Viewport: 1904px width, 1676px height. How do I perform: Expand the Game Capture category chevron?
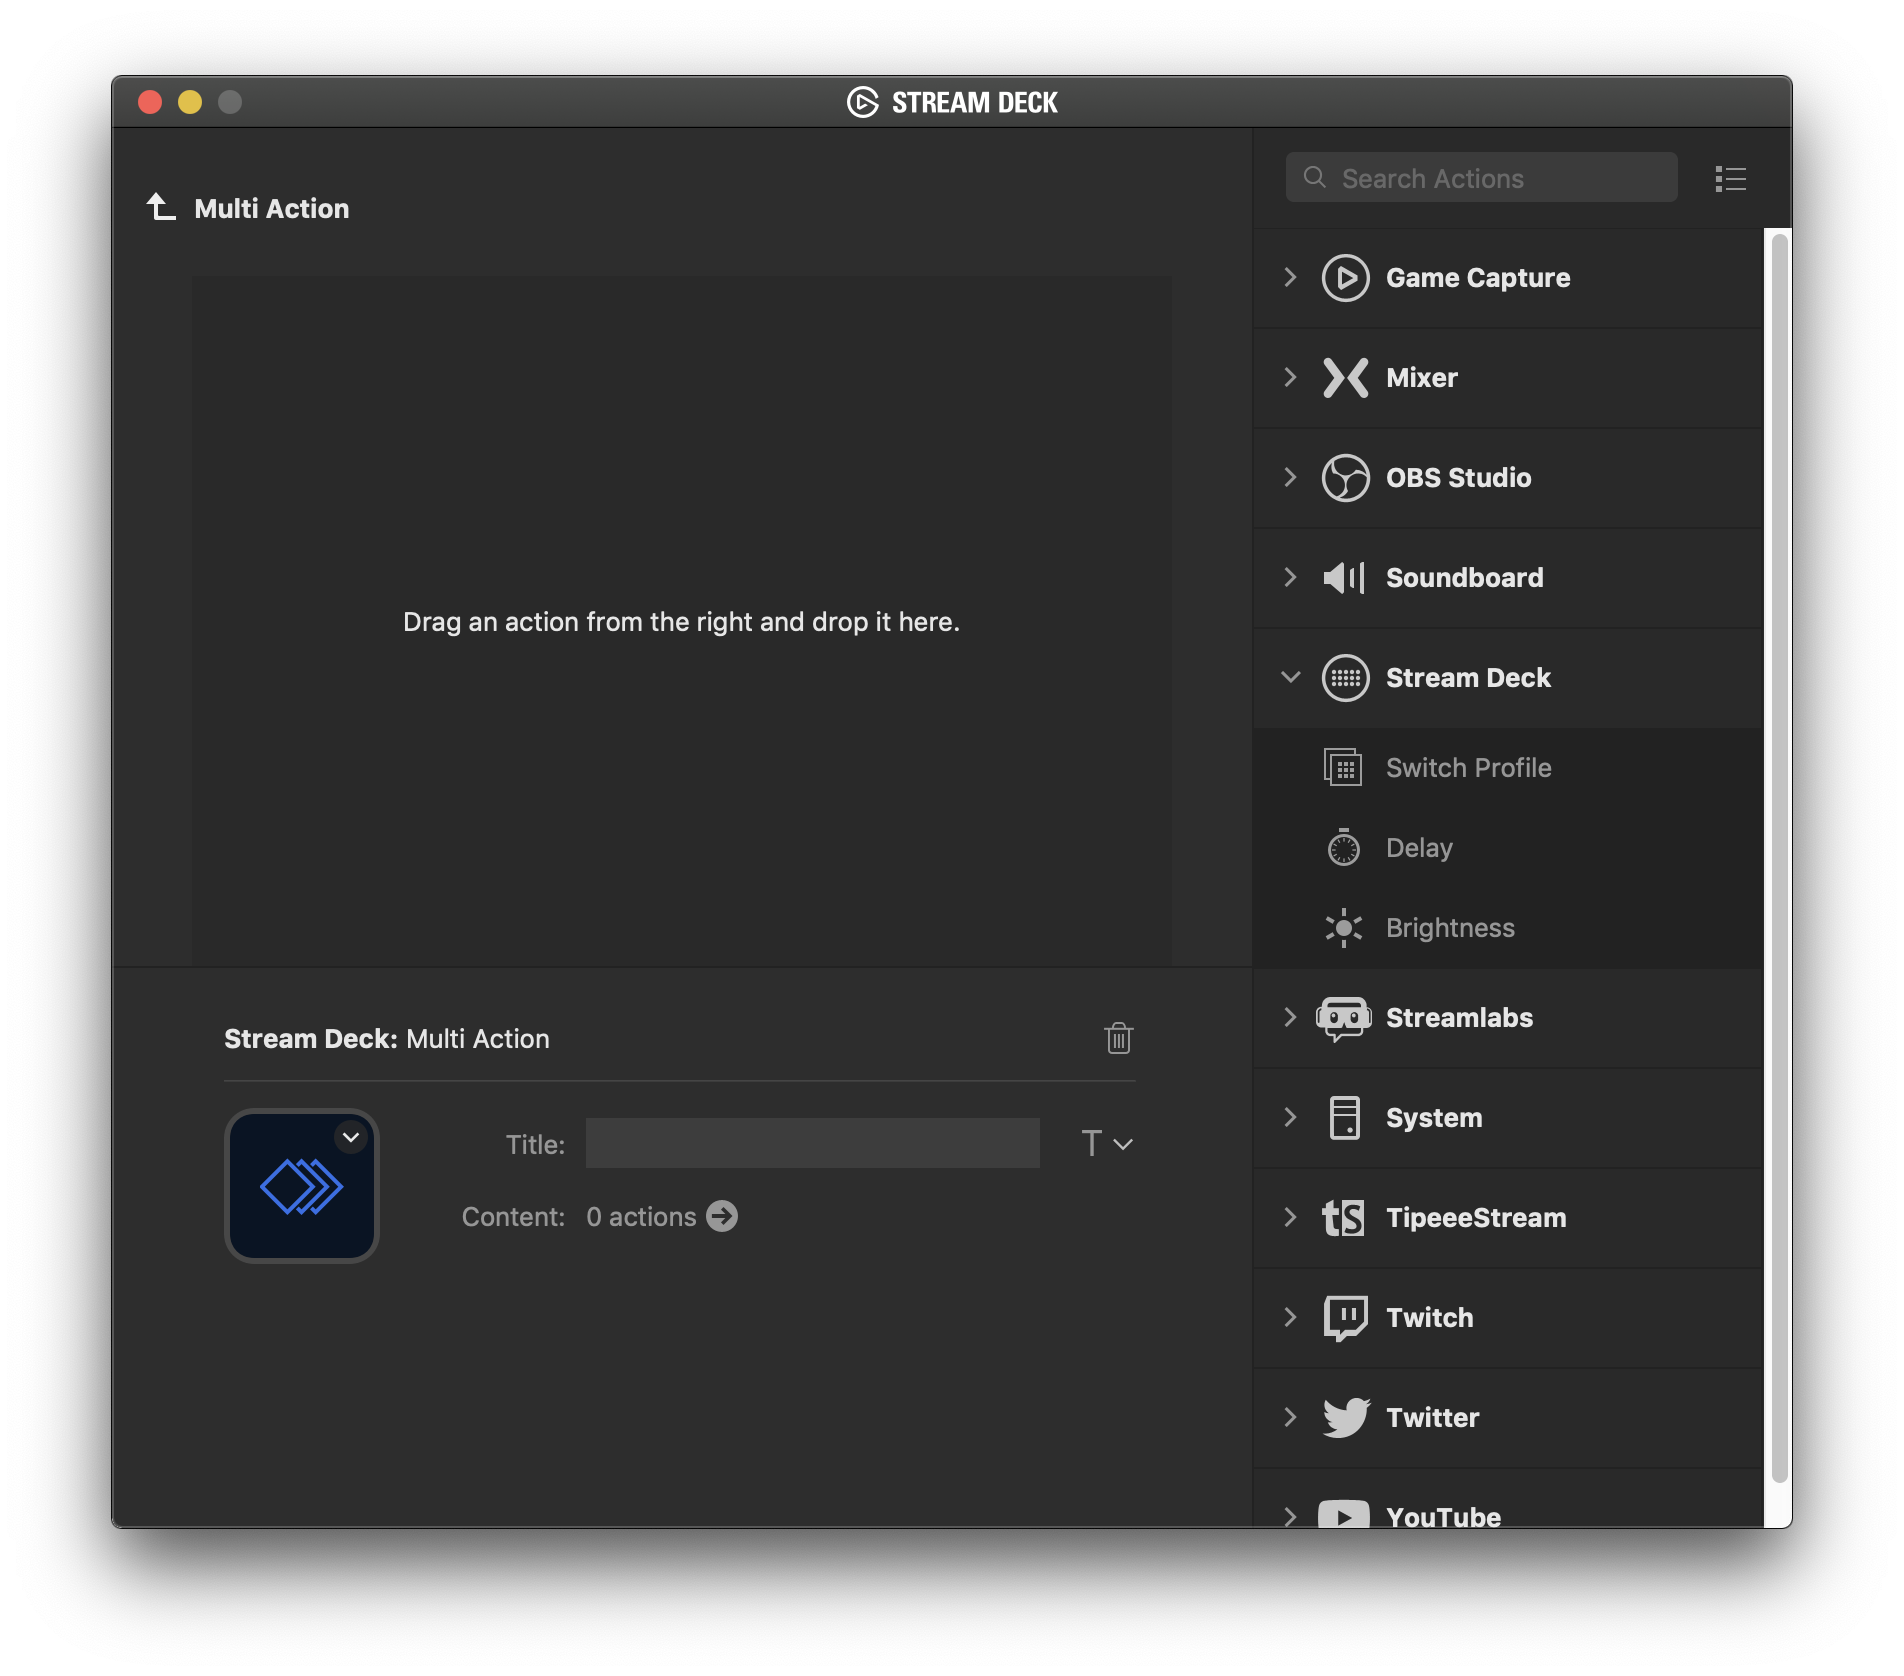(1290, 278)
